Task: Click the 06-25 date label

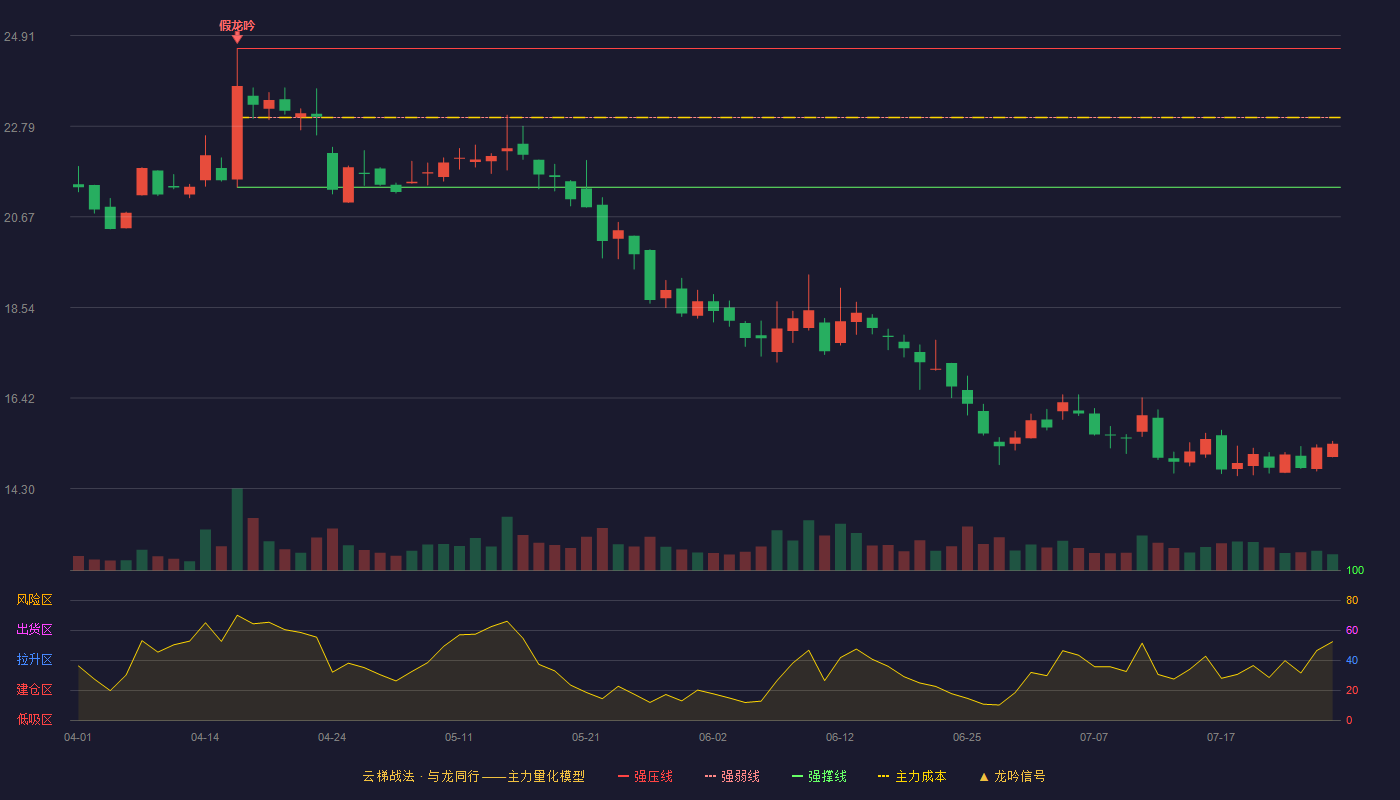Action: (967, 737)
